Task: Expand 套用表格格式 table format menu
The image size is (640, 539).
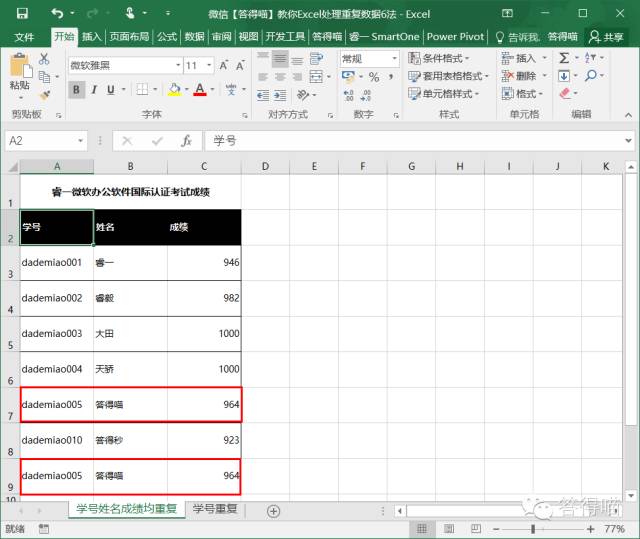Action: pos(448,76)
